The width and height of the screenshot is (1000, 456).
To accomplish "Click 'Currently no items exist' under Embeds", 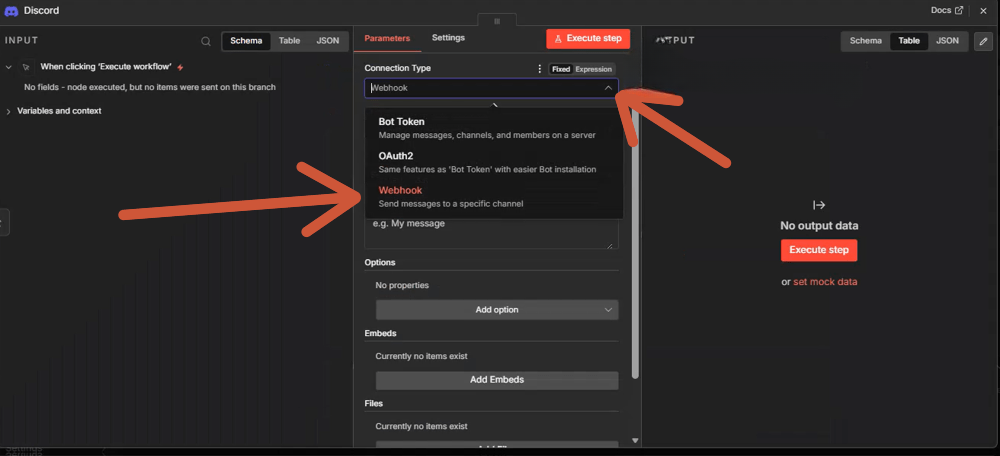I will tap(422, 356).
